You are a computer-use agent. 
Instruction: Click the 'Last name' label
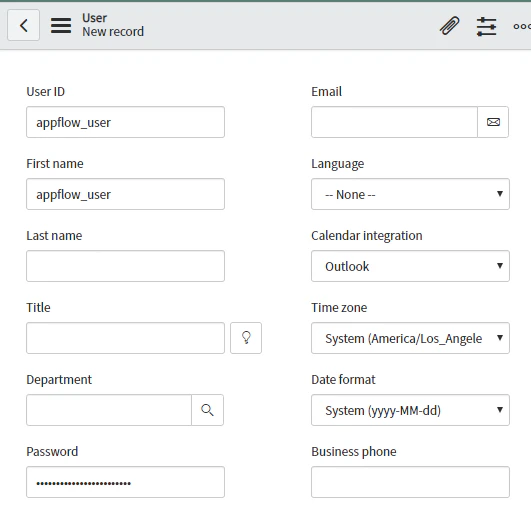coord(54,236)
